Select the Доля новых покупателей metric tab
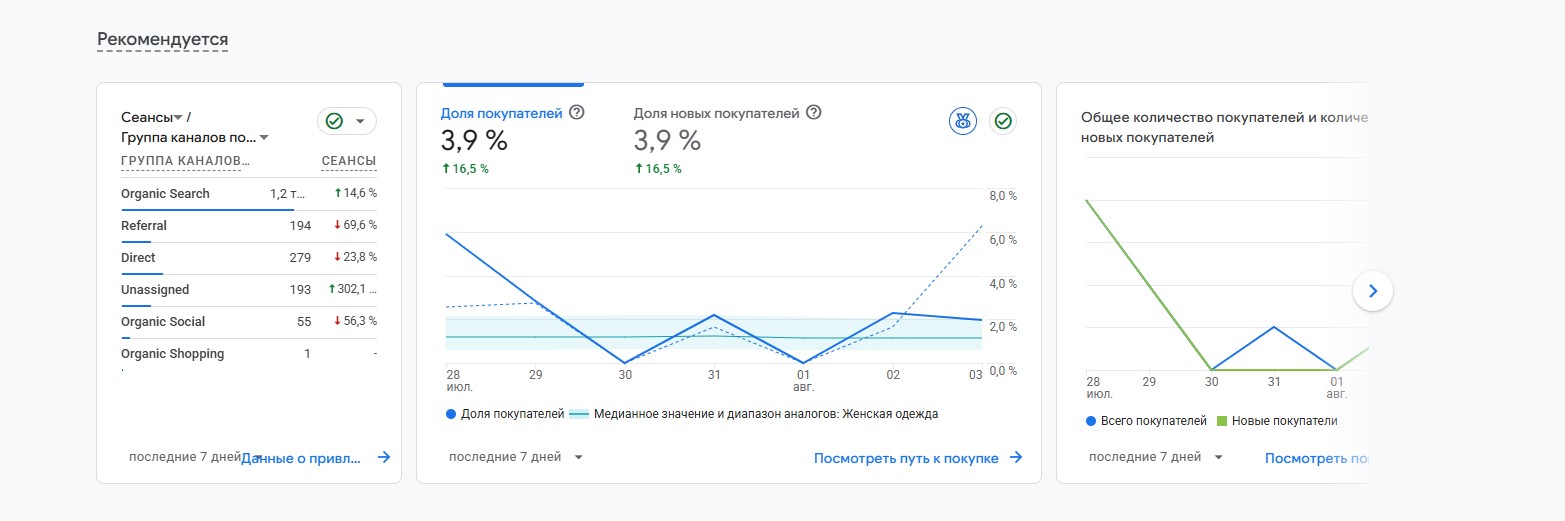The image size is (1565, 521). [x=728, y=138]
